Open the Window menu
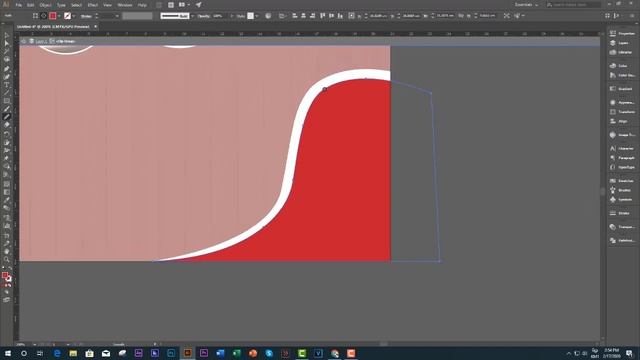The image size is (640, 360). coord(124,5)
